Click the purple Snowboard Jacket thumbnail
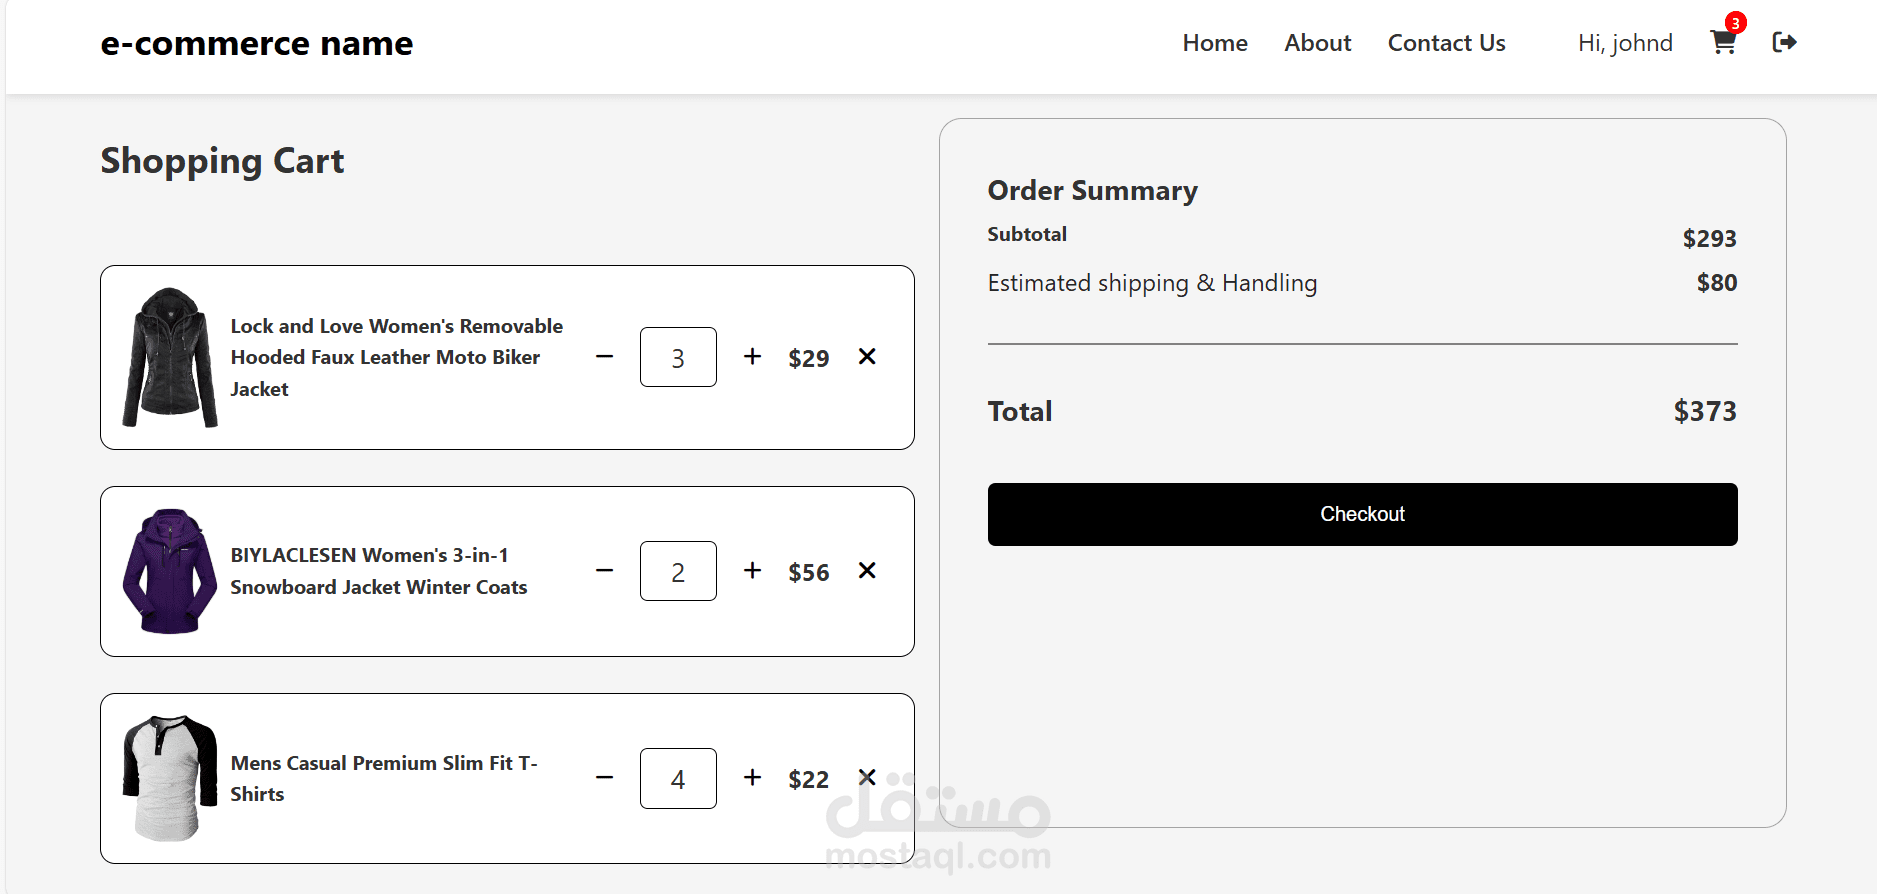This screenshot has height=894, width=1877. coord(169,571)
